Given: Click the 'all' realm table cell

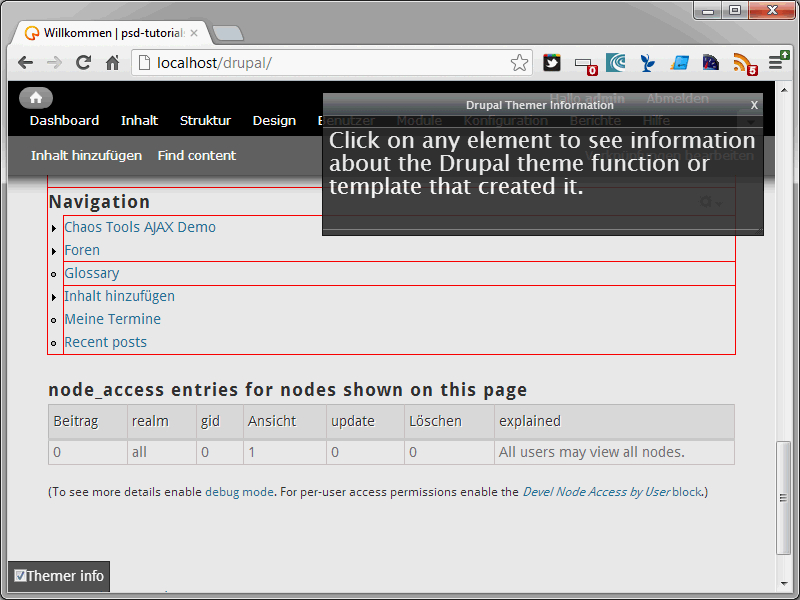Looking at the screenshot, I should [162, 452].
